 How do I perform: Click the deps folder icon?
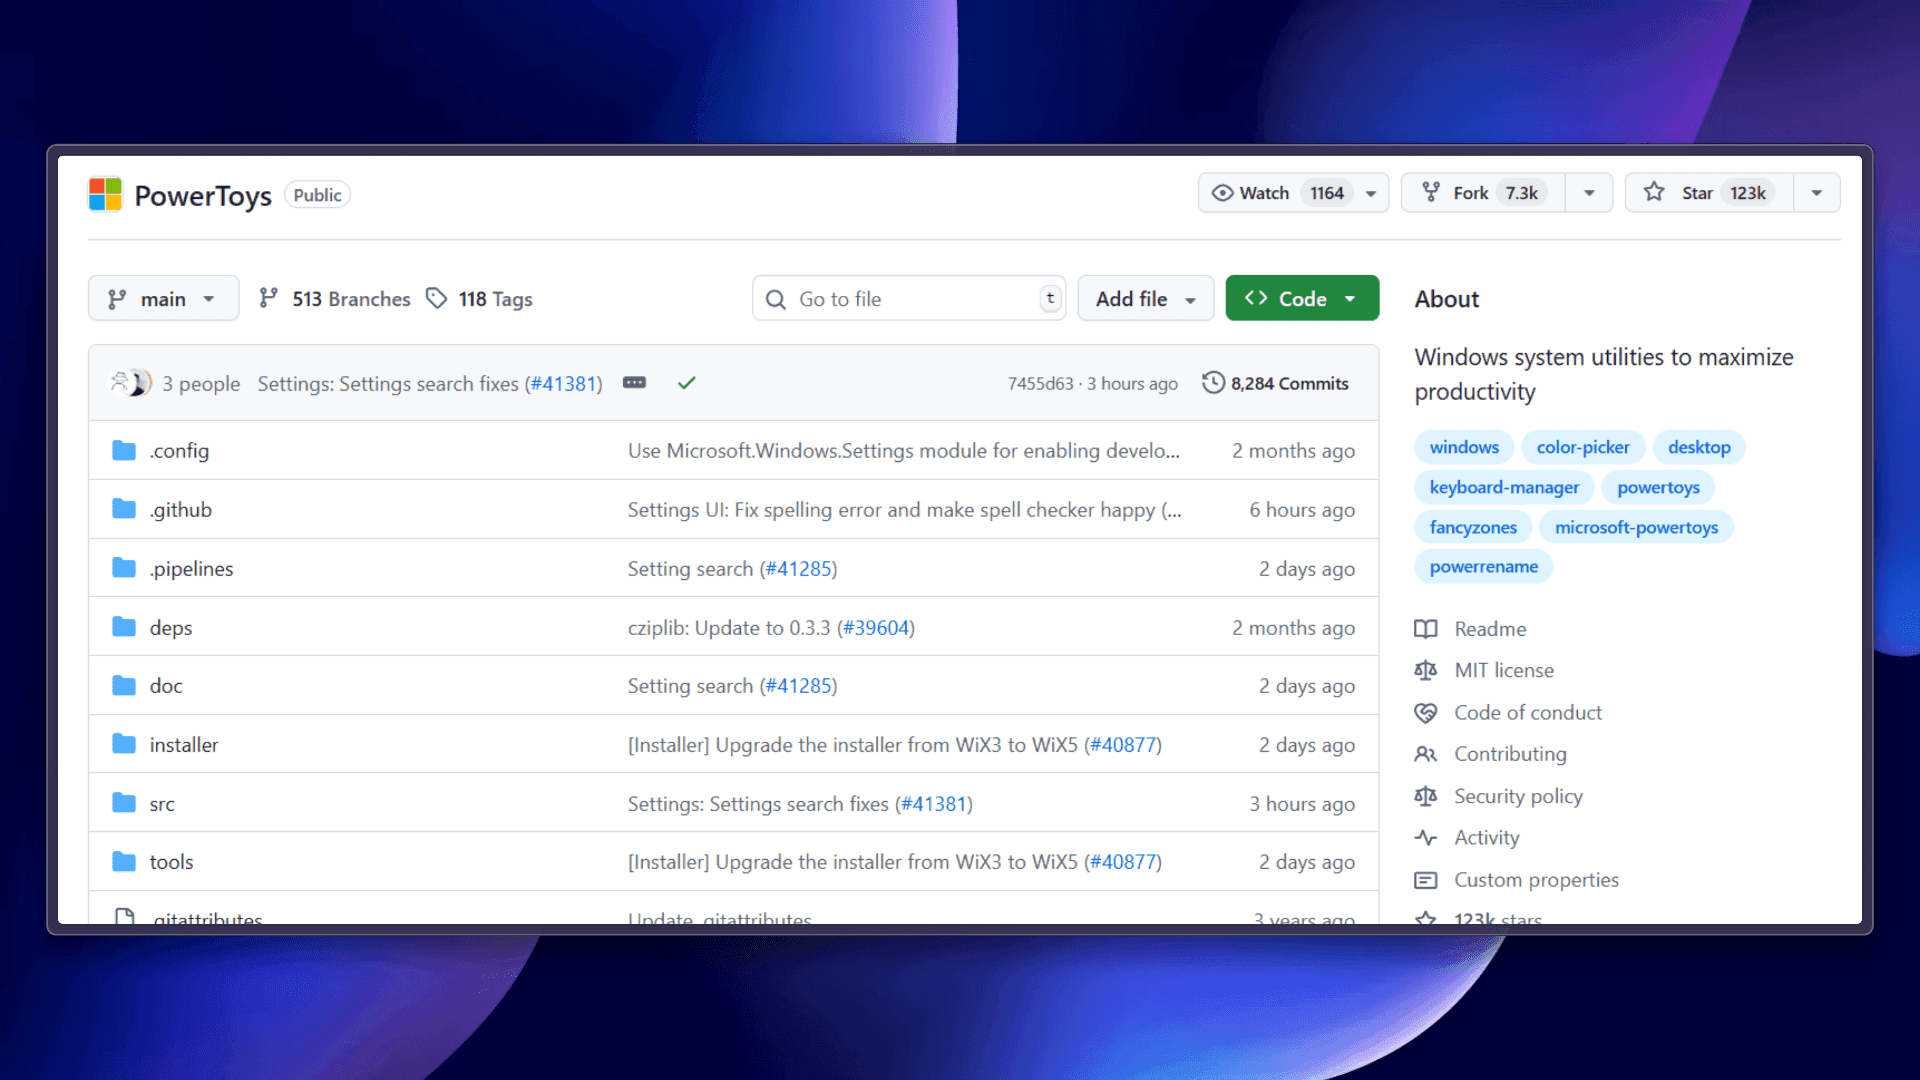(x=124, y=627)
